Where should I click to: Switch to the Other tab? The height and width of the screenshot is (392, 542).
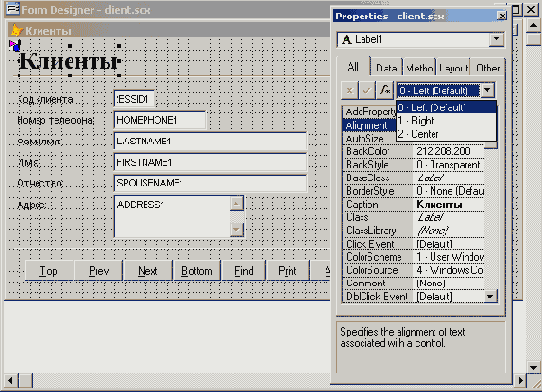point(487,67)
